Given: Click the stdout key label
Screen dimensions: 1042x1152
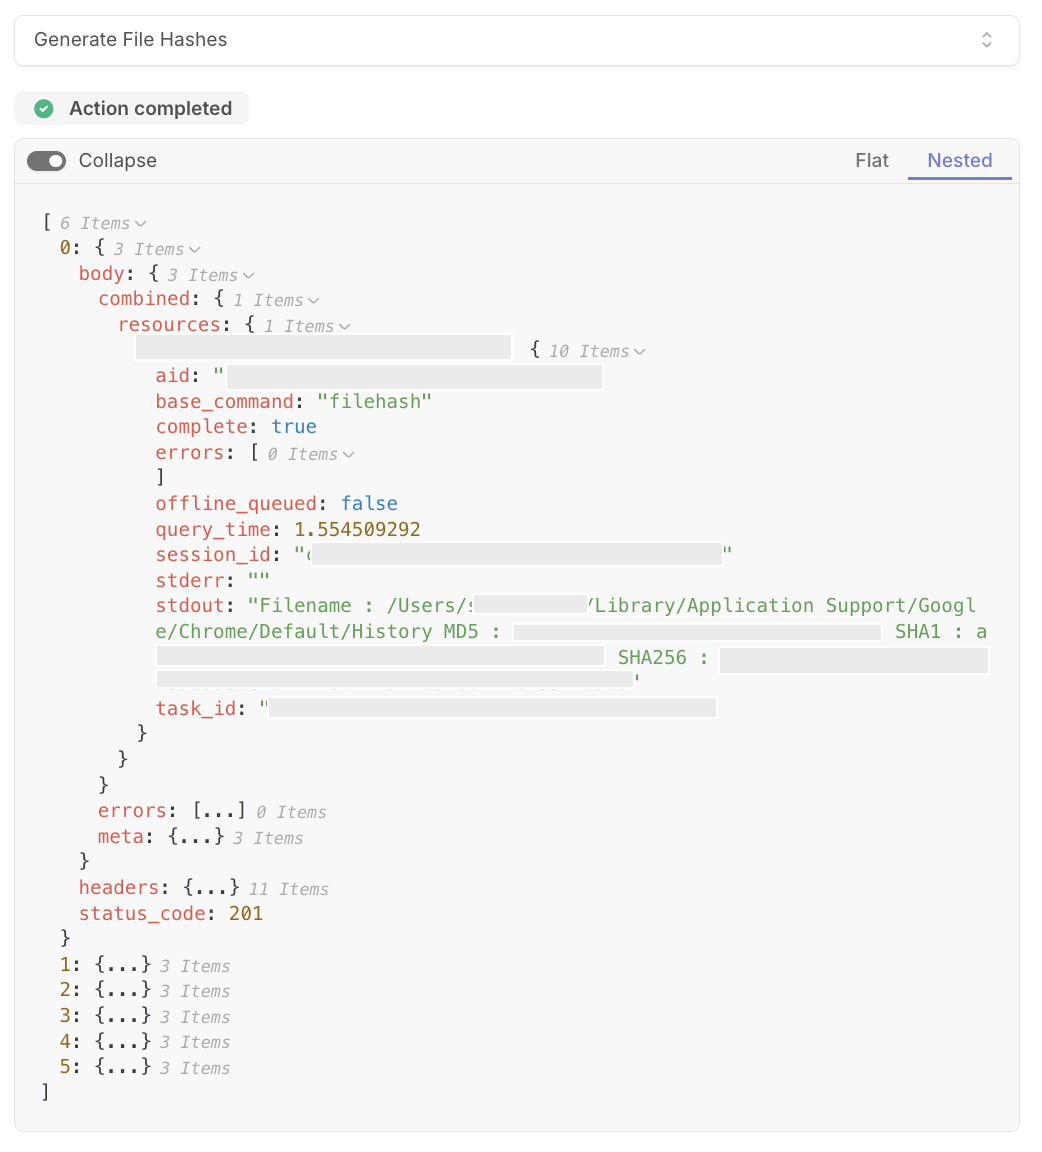Looking at the screenshot, I should (x=190, y=606).
